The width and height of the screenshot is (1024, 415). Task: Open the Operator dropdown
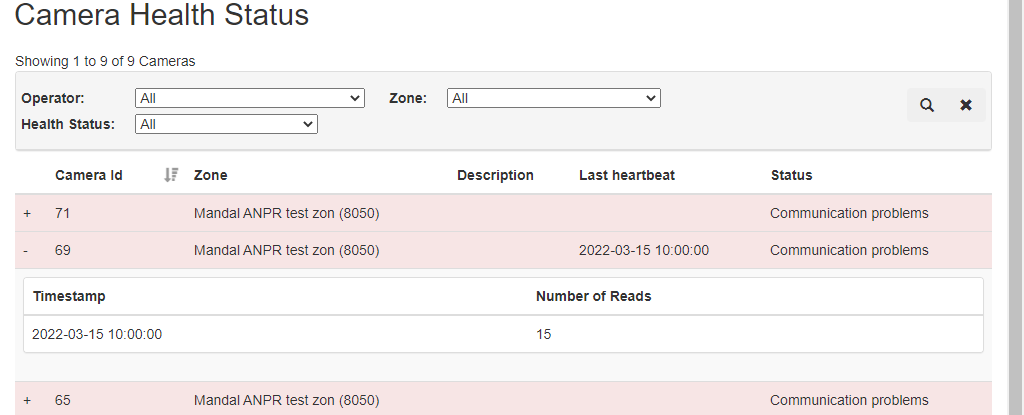(x=249, y=98)
